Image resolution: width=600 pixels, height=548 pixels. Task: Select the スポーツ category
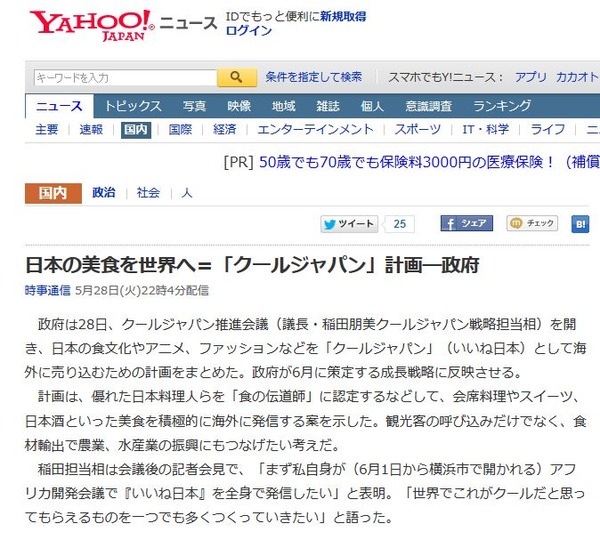(418, 129)
